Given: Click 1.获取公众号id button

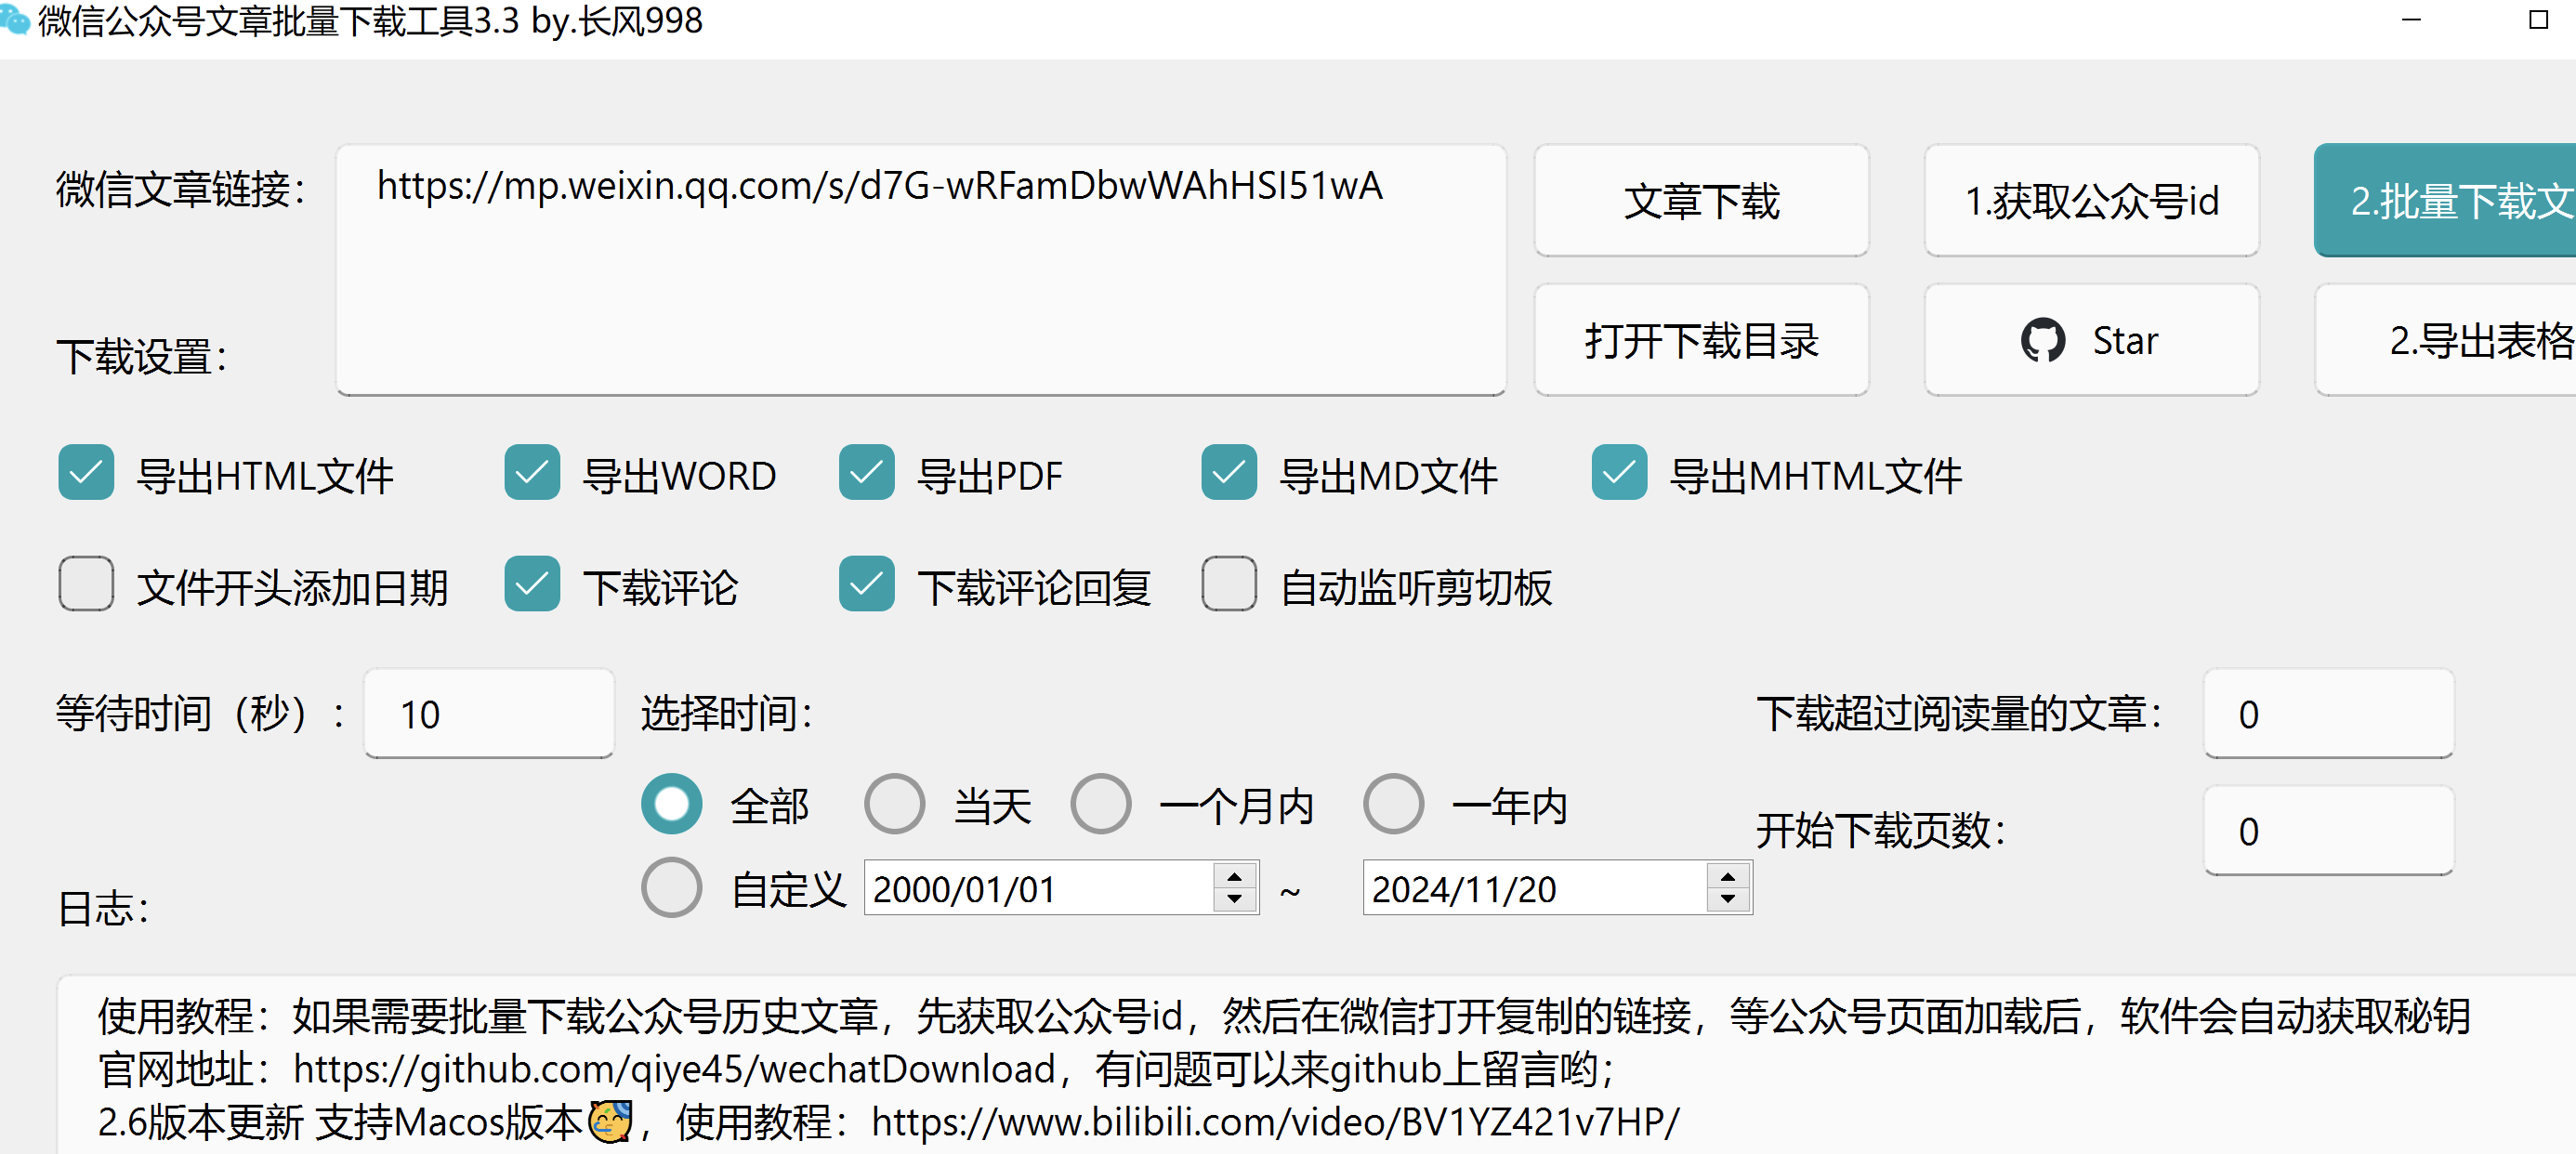Looking at the screenshot, I should click(x=2092, y=201).
